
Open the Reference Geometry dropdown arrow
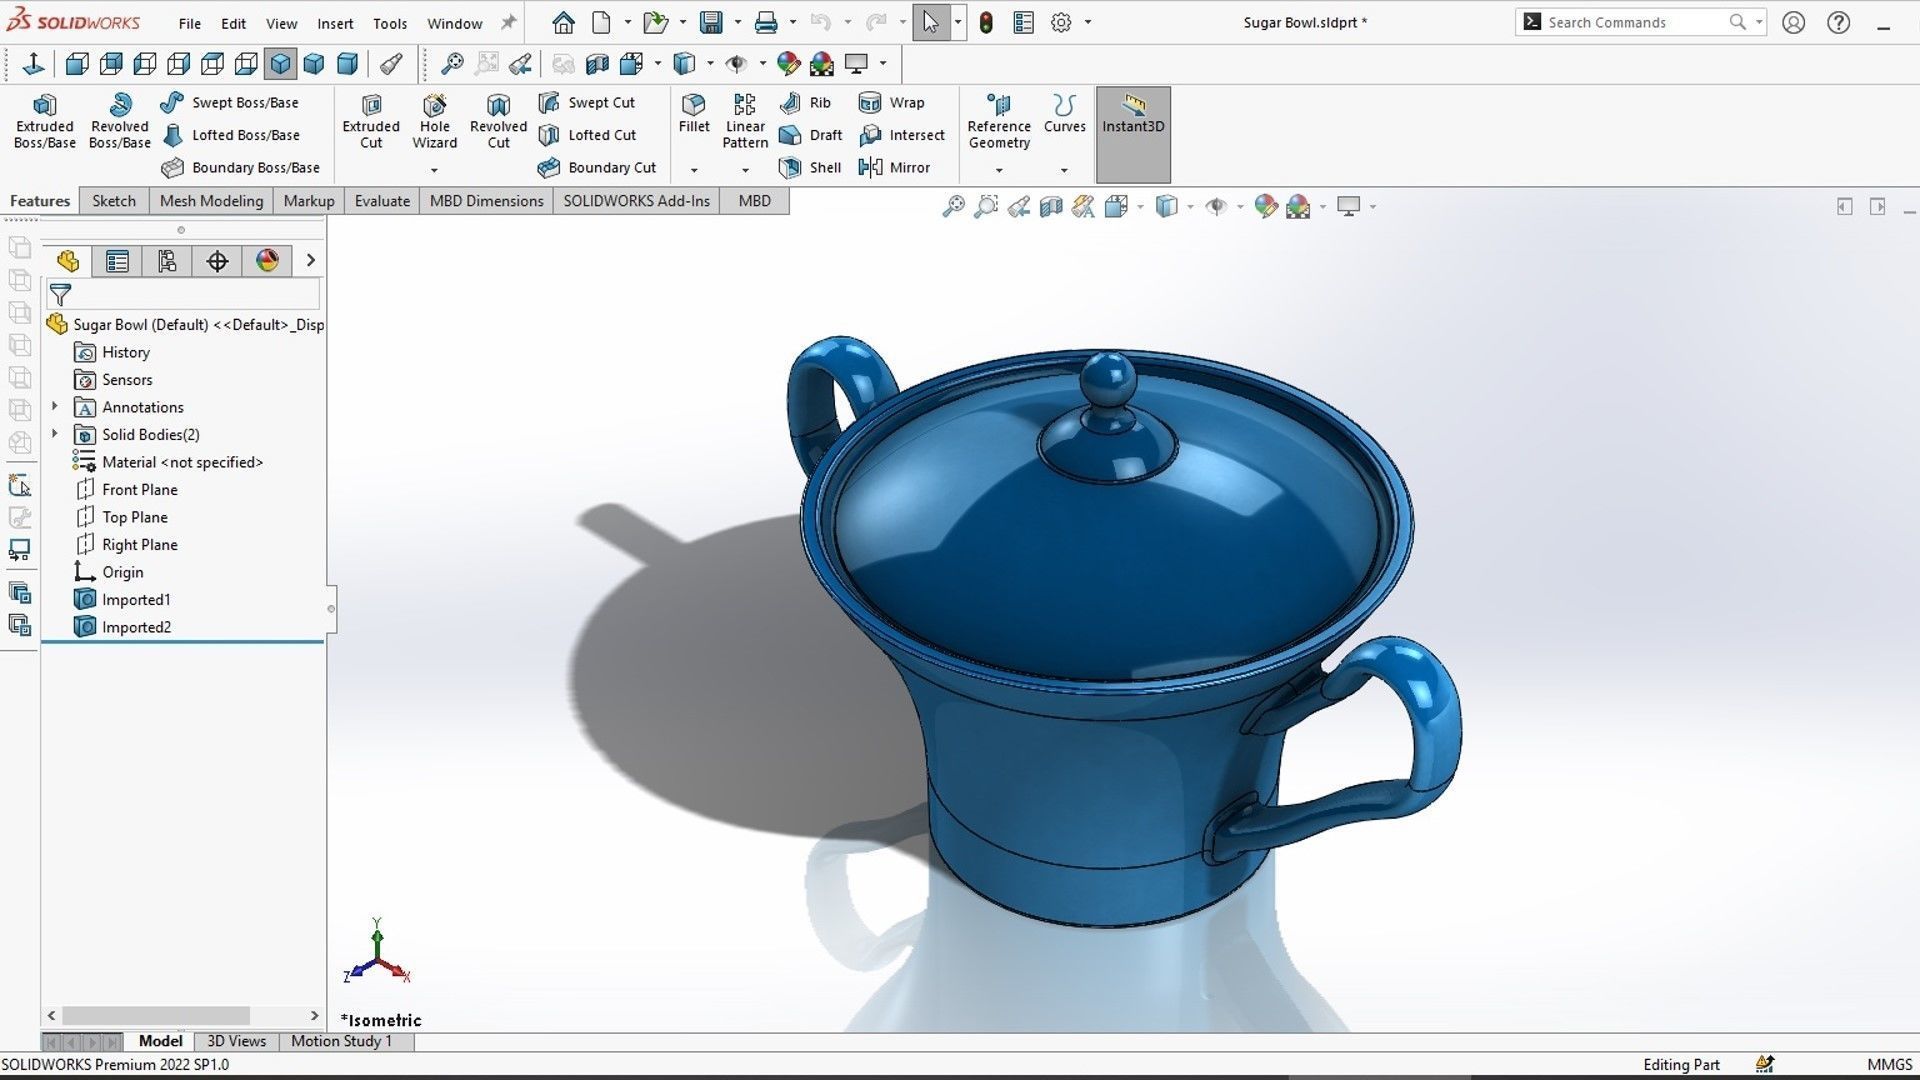click(x=998, y=170)
